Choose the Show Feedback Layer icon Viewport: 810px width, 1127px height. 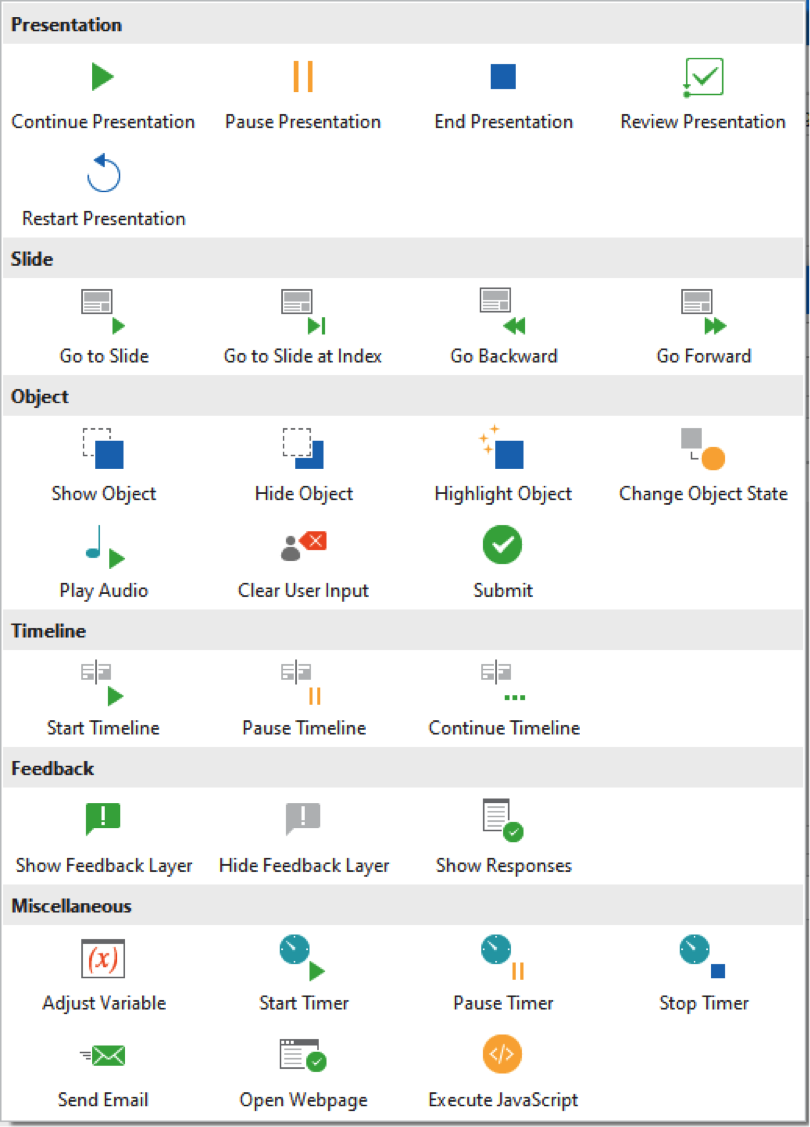pos(103,820)
